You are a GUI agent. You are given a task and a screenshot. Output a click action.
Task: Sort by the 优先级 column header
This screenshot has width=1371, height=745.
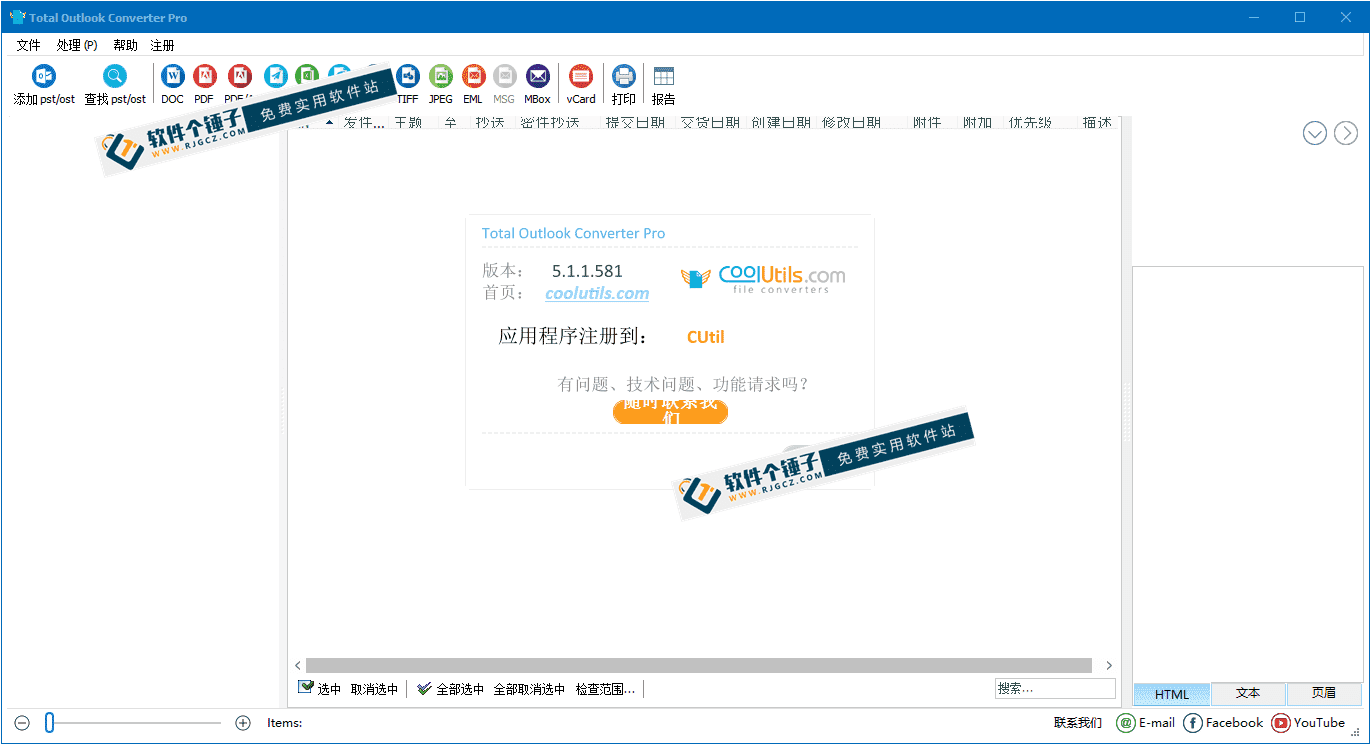coord(1030,122)
